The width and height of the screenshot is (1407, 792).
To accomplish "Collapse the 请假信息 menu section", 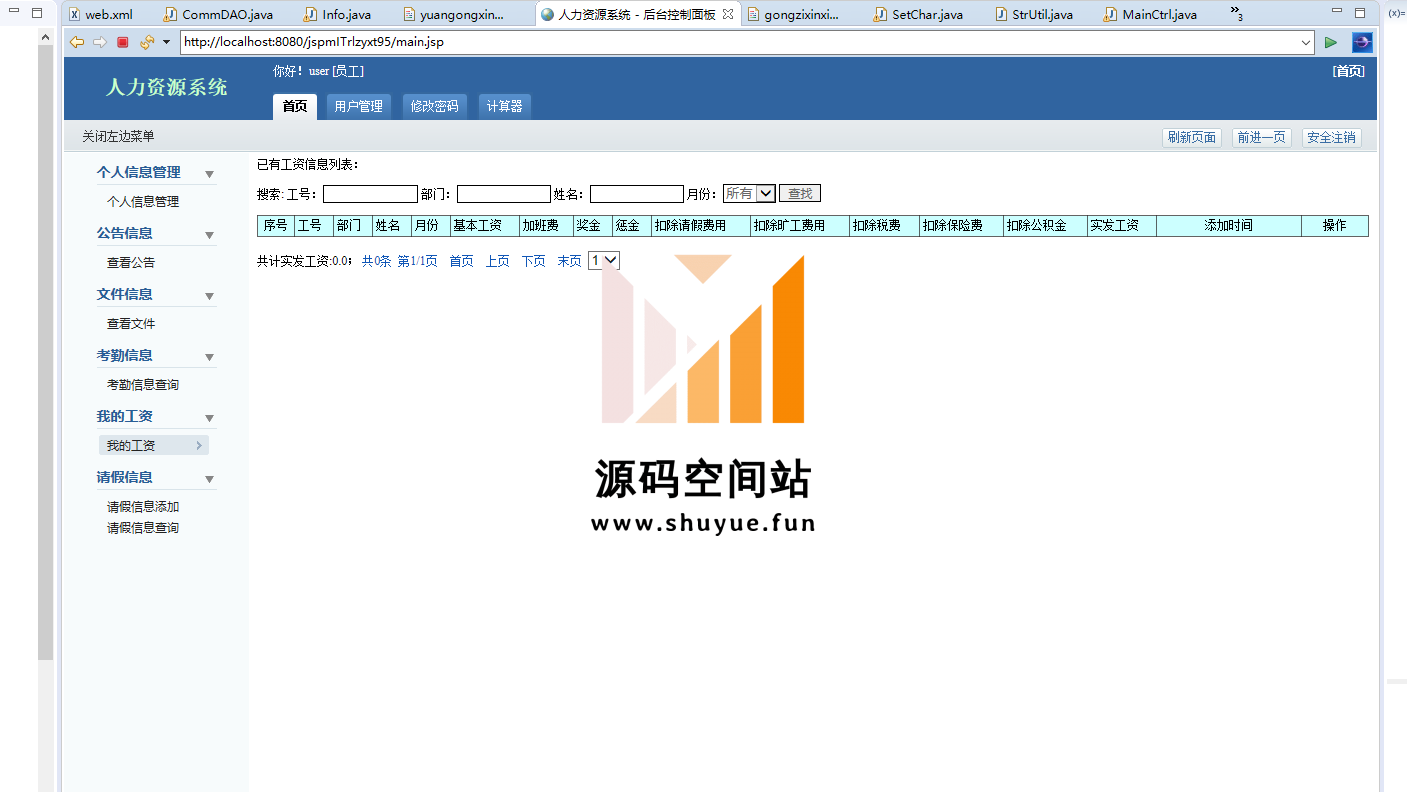I will (x=209, y=479).
